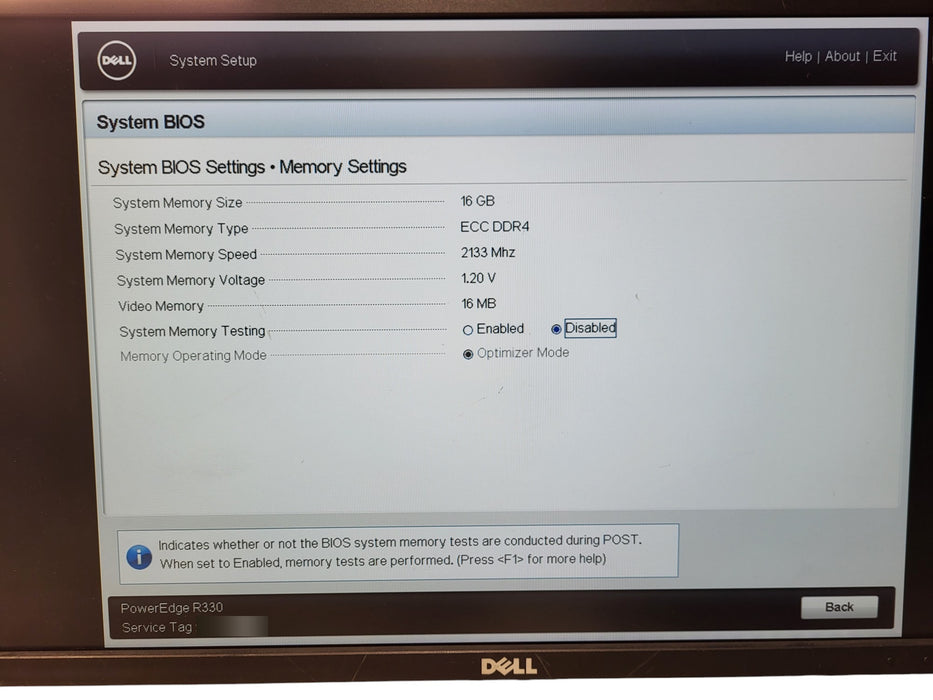
Task: Click the 'System BIOS Settings • Memory Settings' breadcrumb
Action: (x=252, y=167)
